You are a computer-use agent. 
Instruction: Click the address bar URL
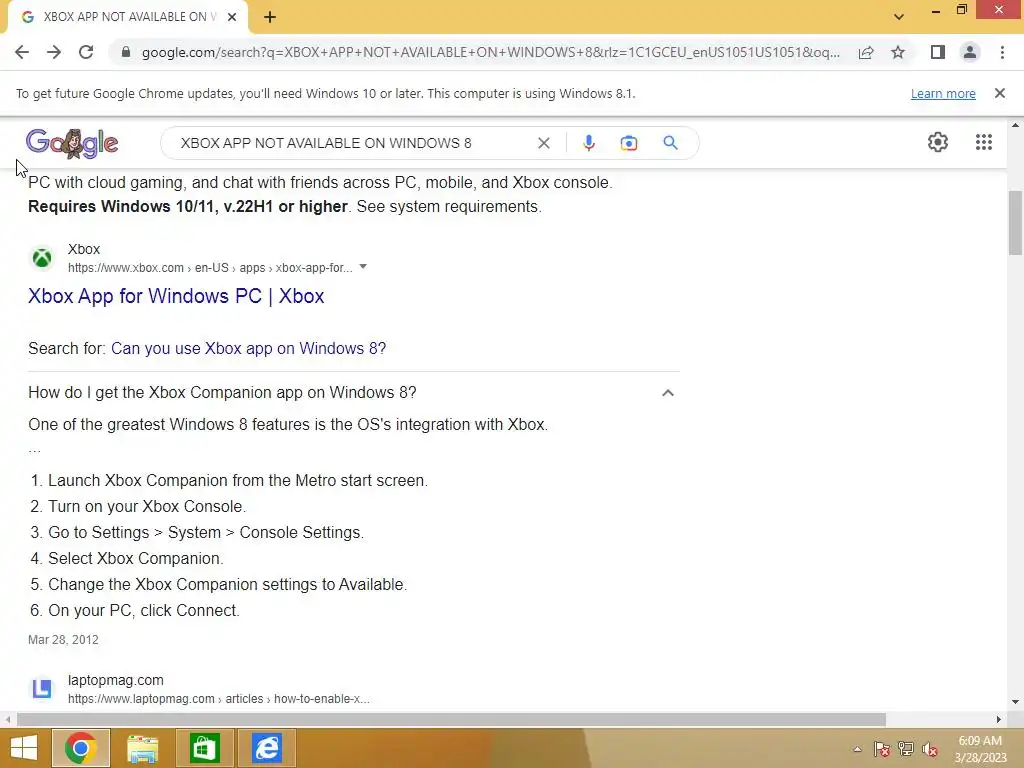490,52
